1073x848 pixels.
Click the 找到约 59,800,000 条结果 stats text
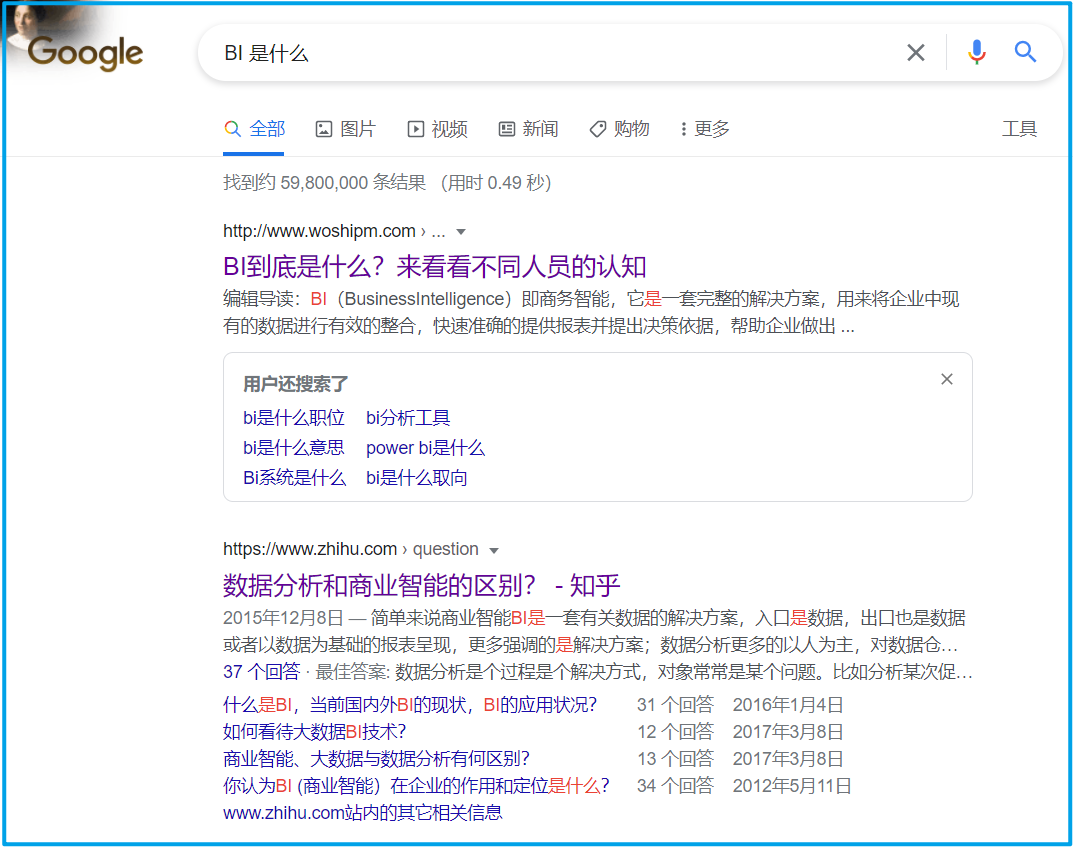324,183
